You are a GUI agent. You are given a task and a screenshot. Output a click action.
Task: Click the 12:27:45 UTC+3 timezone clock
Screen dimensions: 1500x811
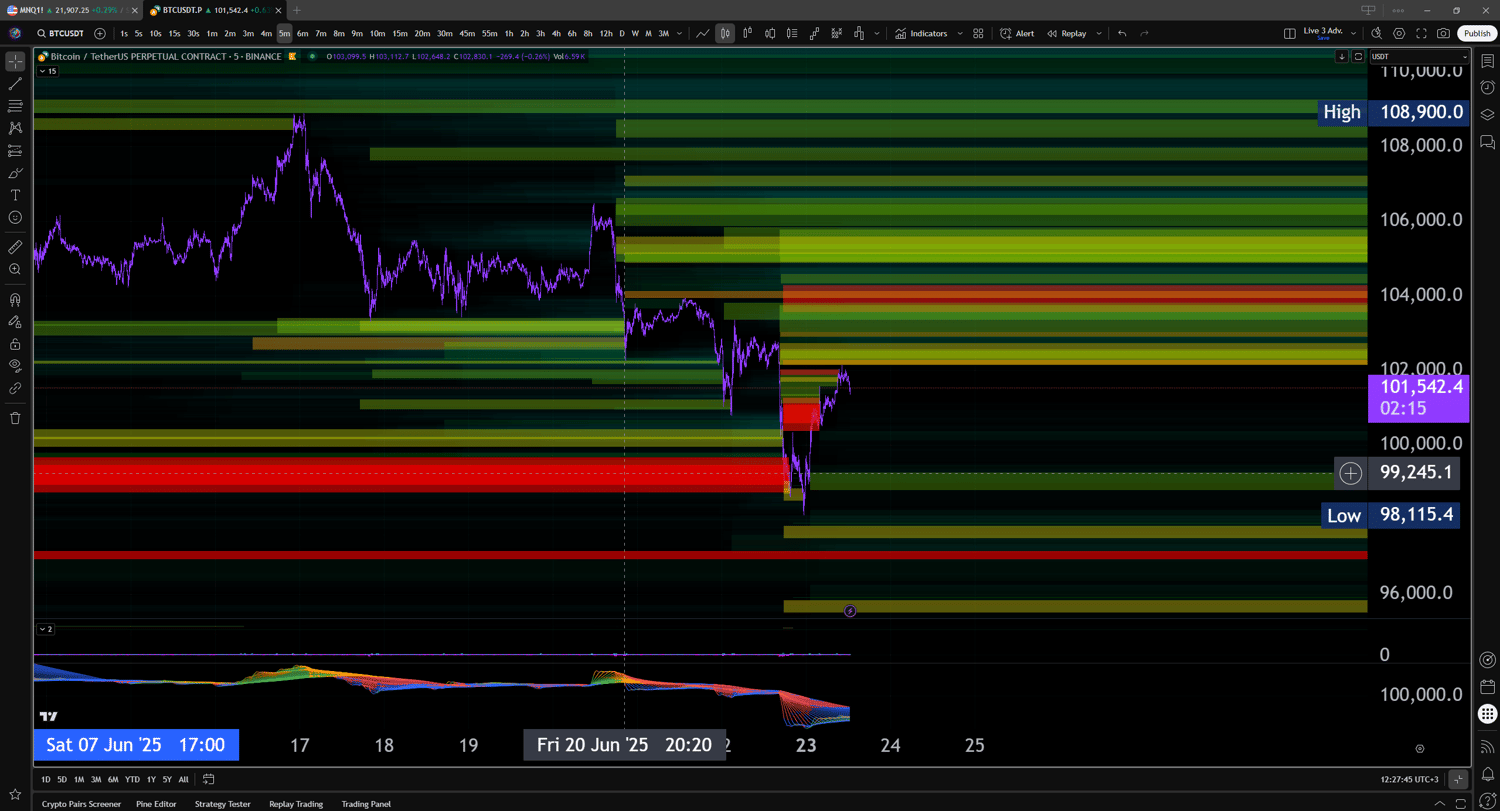(1410, 779)
